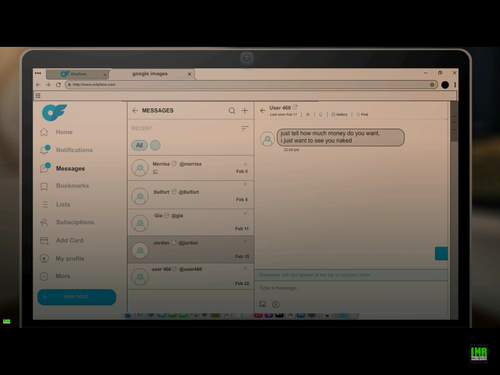500x375 pixels.
Task: Open the browser profile avatar
Action: pyautogui.click(x=445, y=85)
